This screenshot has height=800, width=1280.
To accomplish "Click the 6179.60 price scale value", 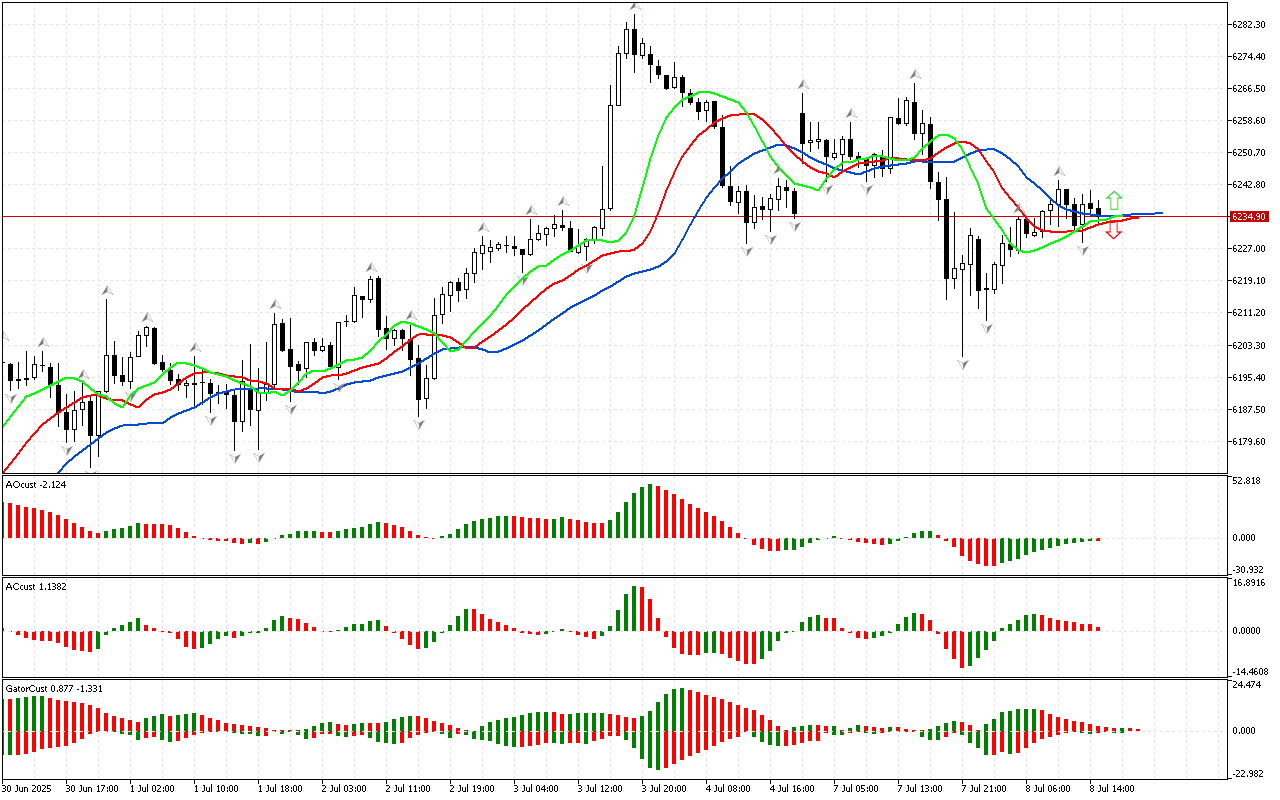I will tap(1249, 442).
